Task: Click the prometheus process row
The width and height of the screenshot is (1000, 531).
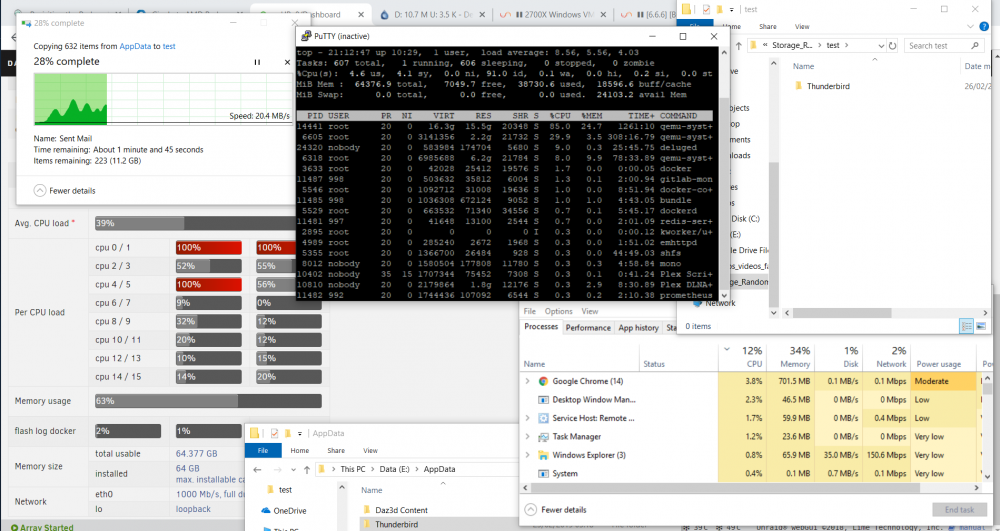Action: pyautogui.click(x=504, y=295)
